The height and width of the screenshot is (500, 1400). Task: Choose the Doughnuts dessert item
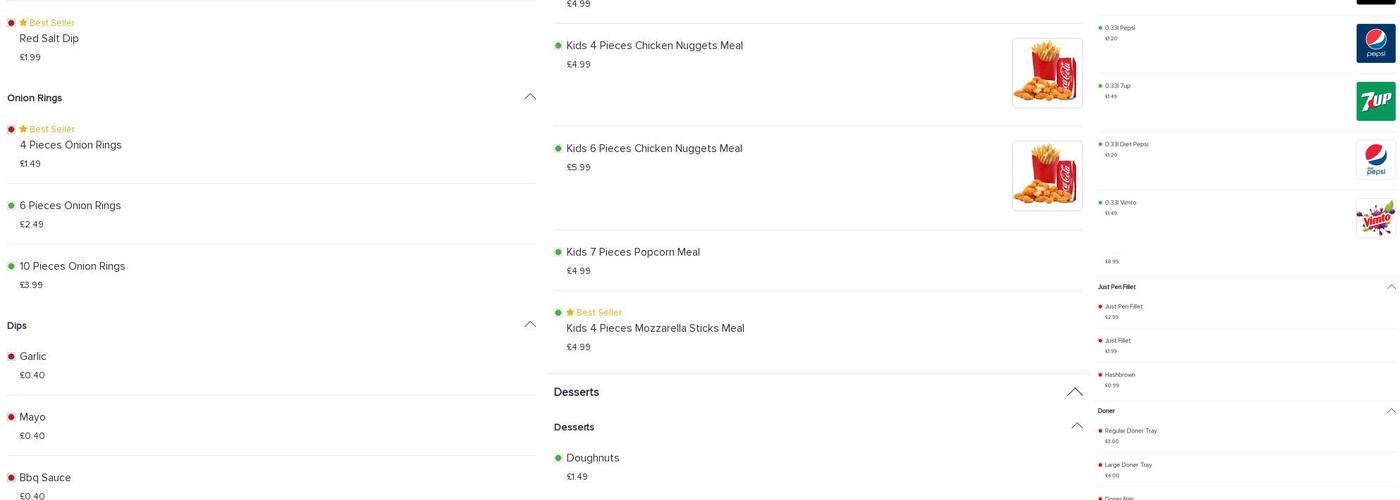[x=593, y=458]
